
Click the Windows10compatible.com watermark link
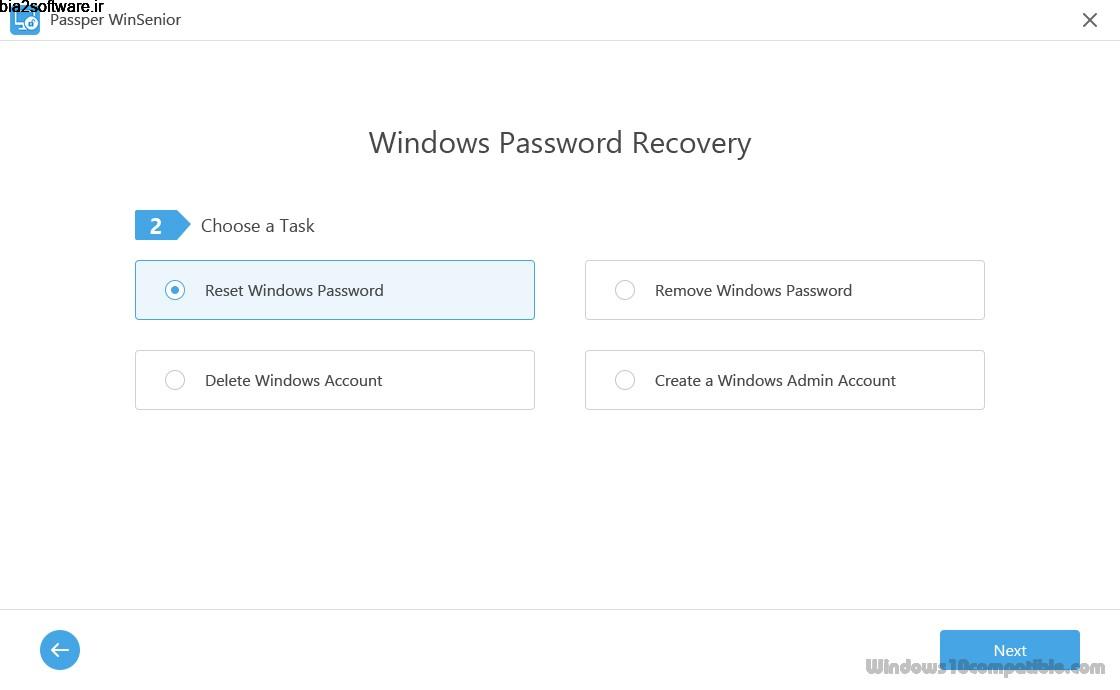pos(985,664)
